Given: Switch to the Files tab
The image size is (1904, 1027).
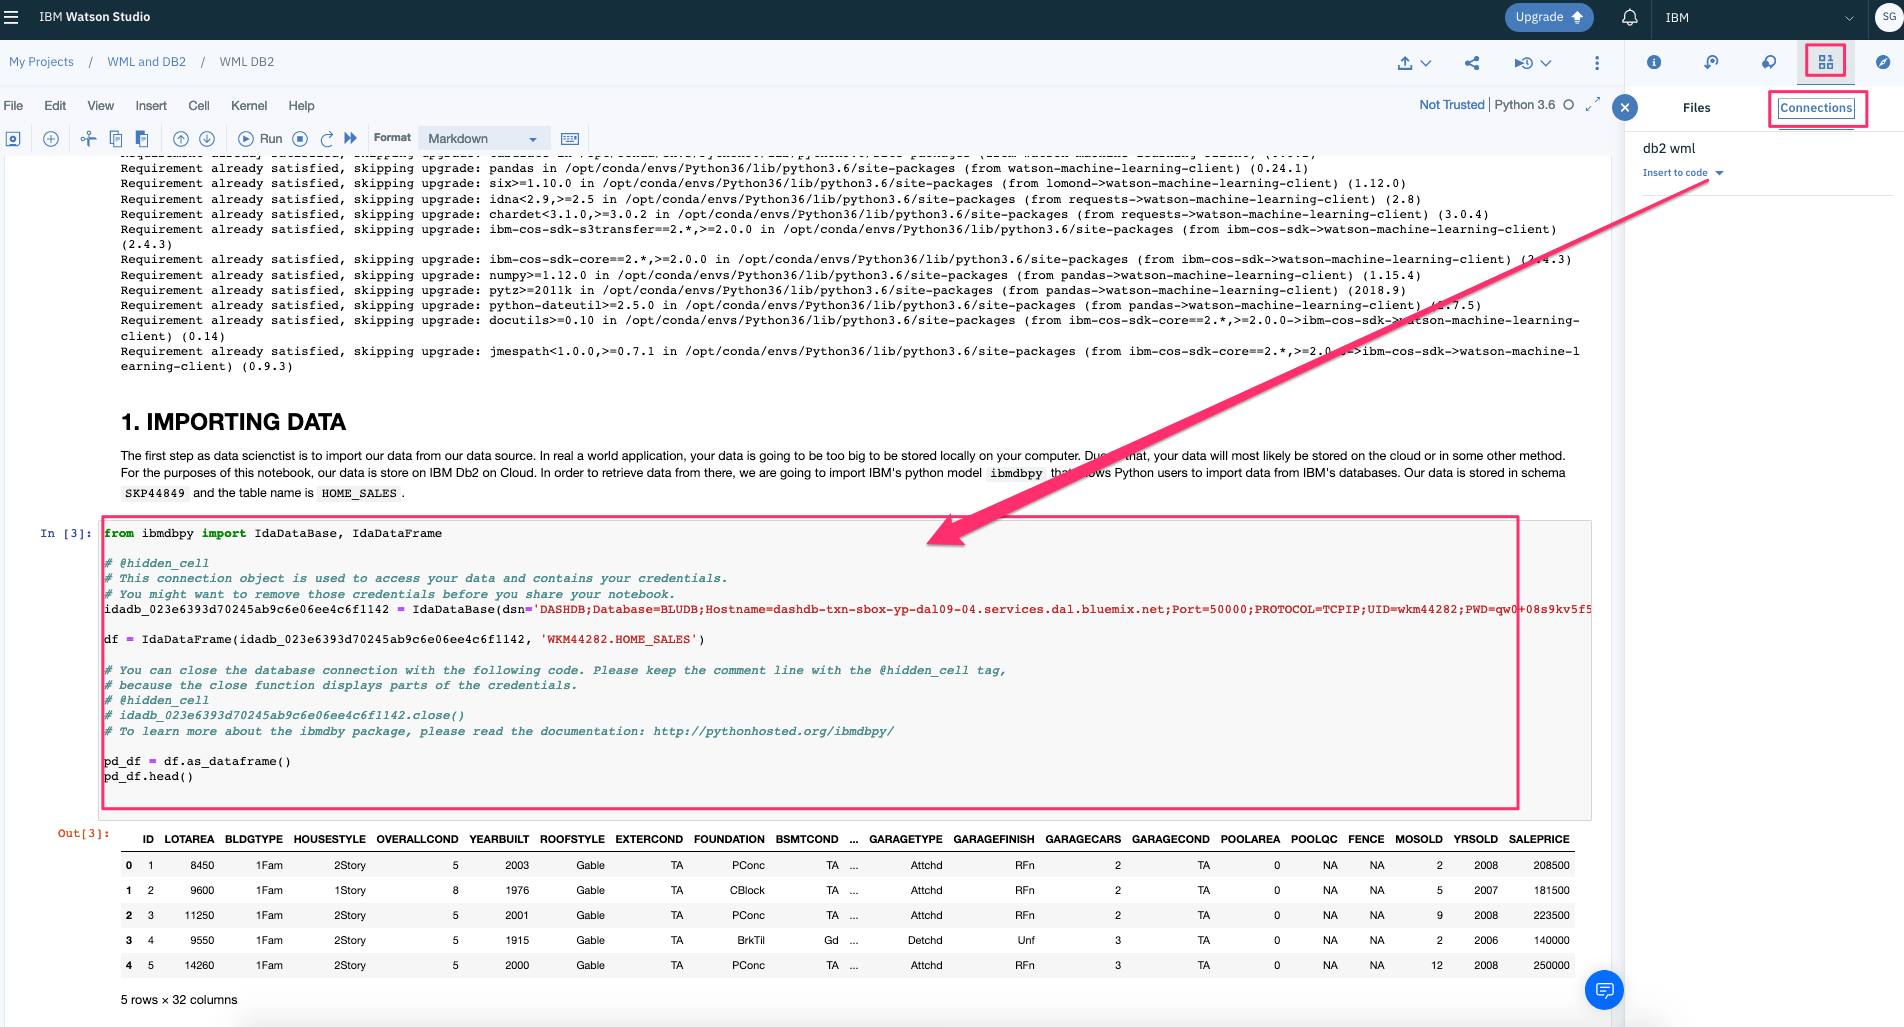Looking at the screenshot, I should tap(1696, 108).
